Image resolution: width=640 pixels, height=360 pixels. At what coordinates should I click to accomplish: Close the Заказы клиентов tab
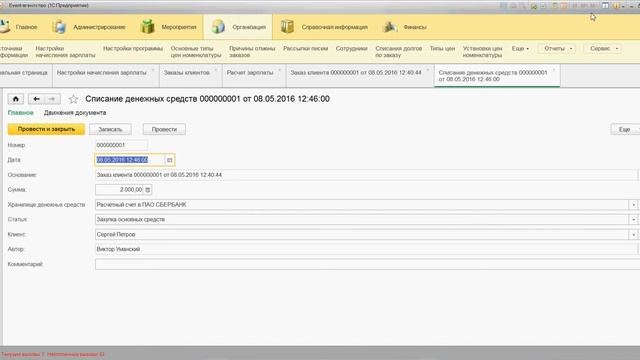[216, 70]
